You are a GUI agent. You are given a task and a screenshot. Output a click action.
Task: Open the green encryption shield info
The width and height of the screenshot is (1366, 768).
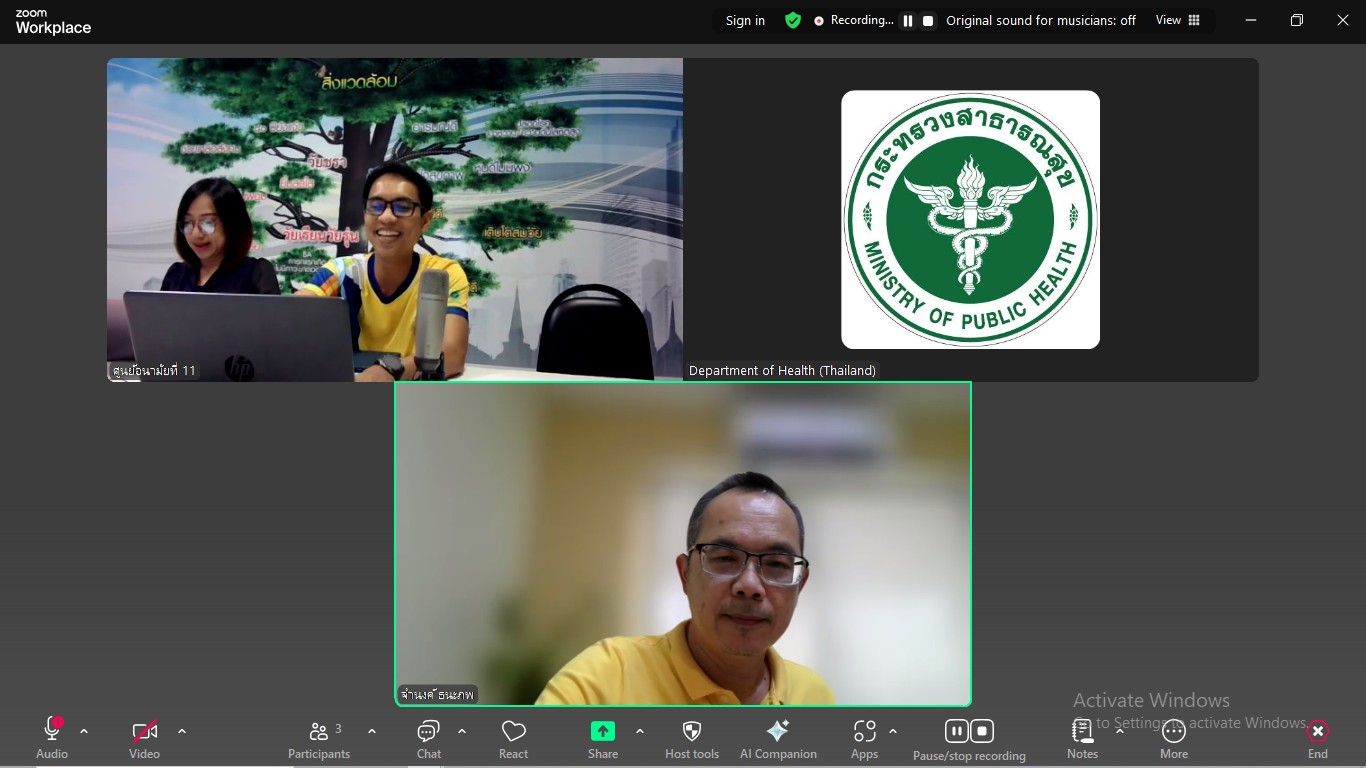coord(793,20)
